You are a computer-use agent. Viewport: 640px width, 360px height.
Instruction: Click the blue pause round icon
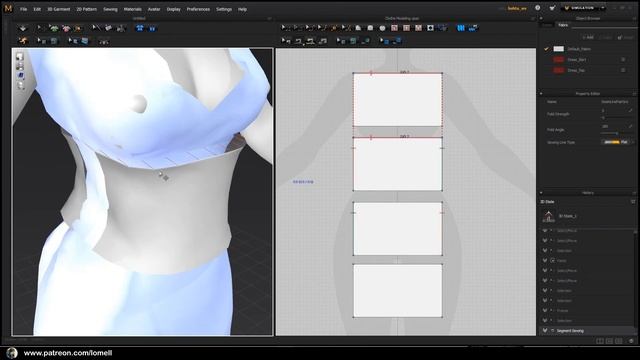[x=152, y=28]
